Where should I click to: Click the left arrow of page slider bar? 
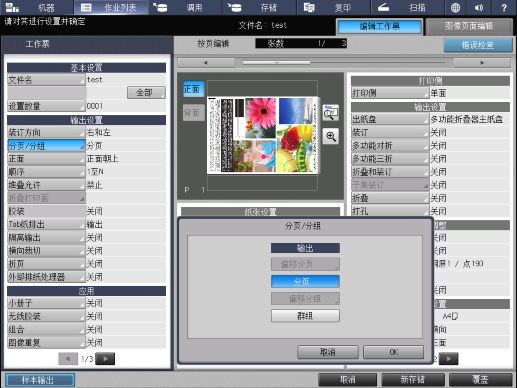(x=206, y=63)
